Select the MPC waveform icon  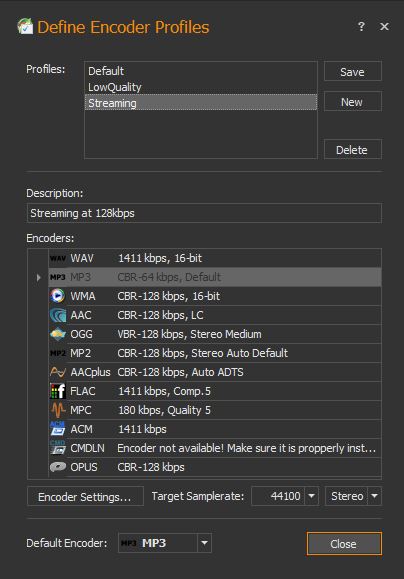tap(58, 410)
